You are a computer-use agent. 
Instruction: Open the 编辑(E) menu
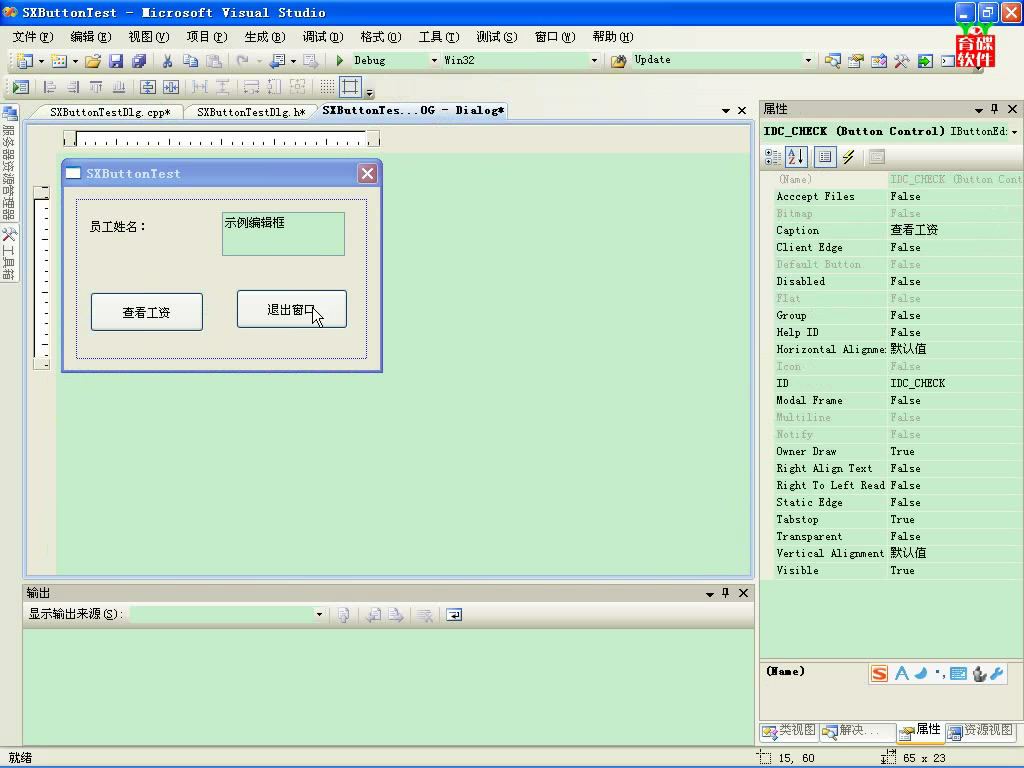click(91, 37)
